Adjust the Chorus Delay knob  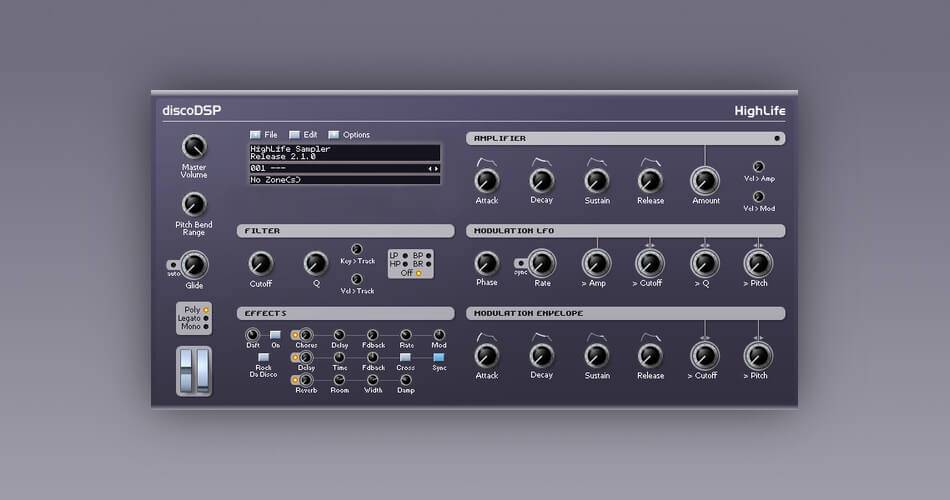tap(339, 335)
